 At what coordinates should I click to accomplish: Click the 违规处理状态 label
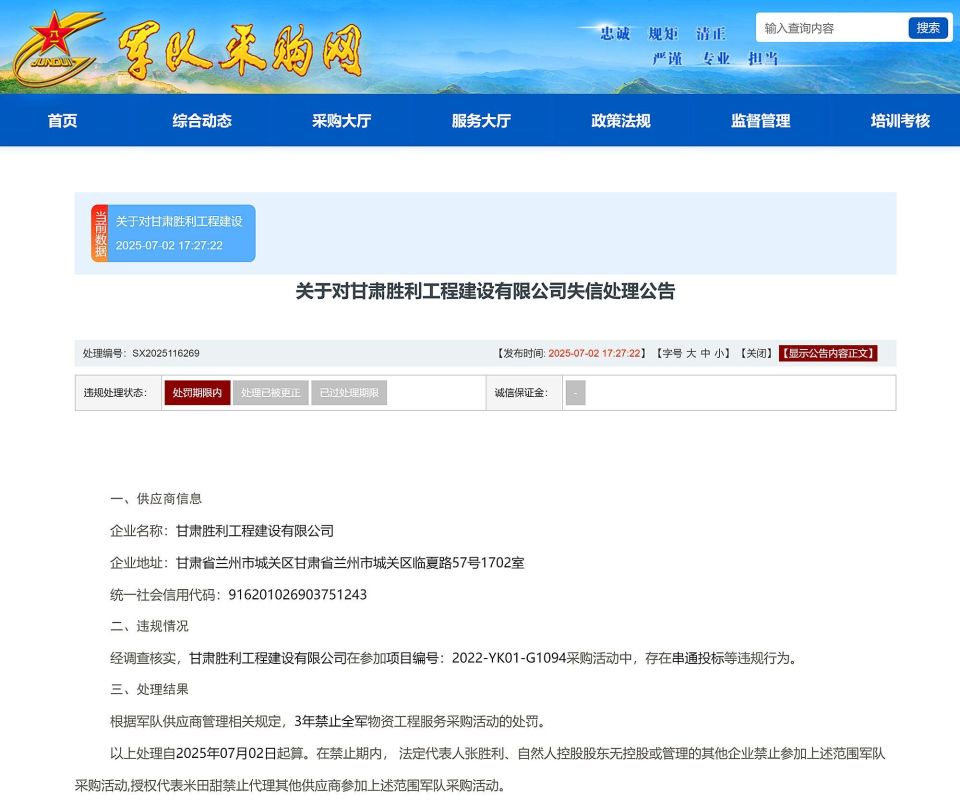pyautogui.click(x=115, y=392)
